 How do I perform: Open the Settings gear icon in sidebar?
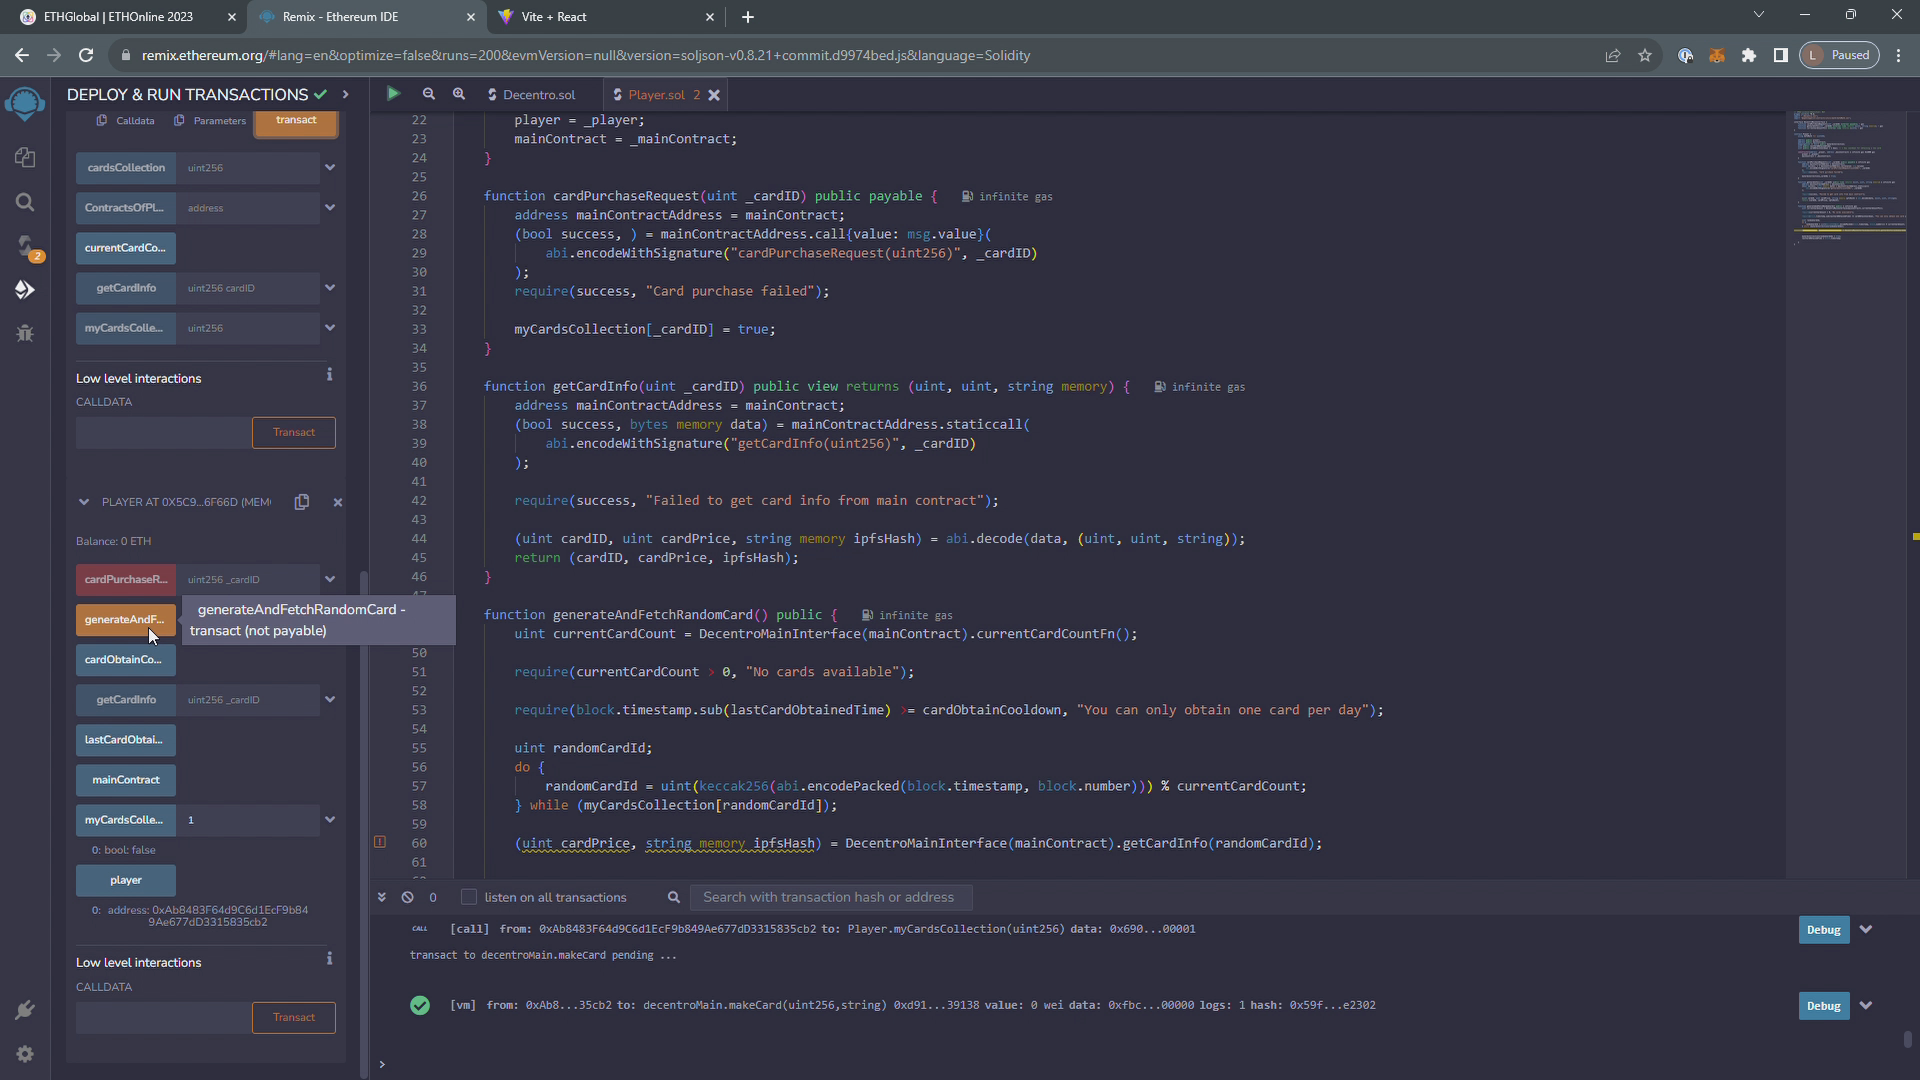coord(25,1054)
